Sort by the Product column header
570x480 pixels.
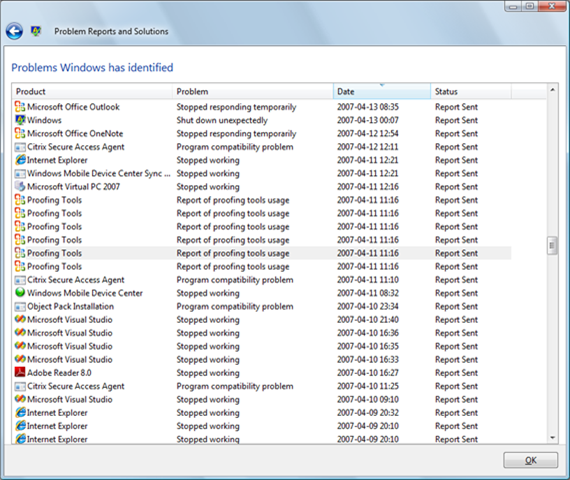pyautogui.click(x=93, y=91)
